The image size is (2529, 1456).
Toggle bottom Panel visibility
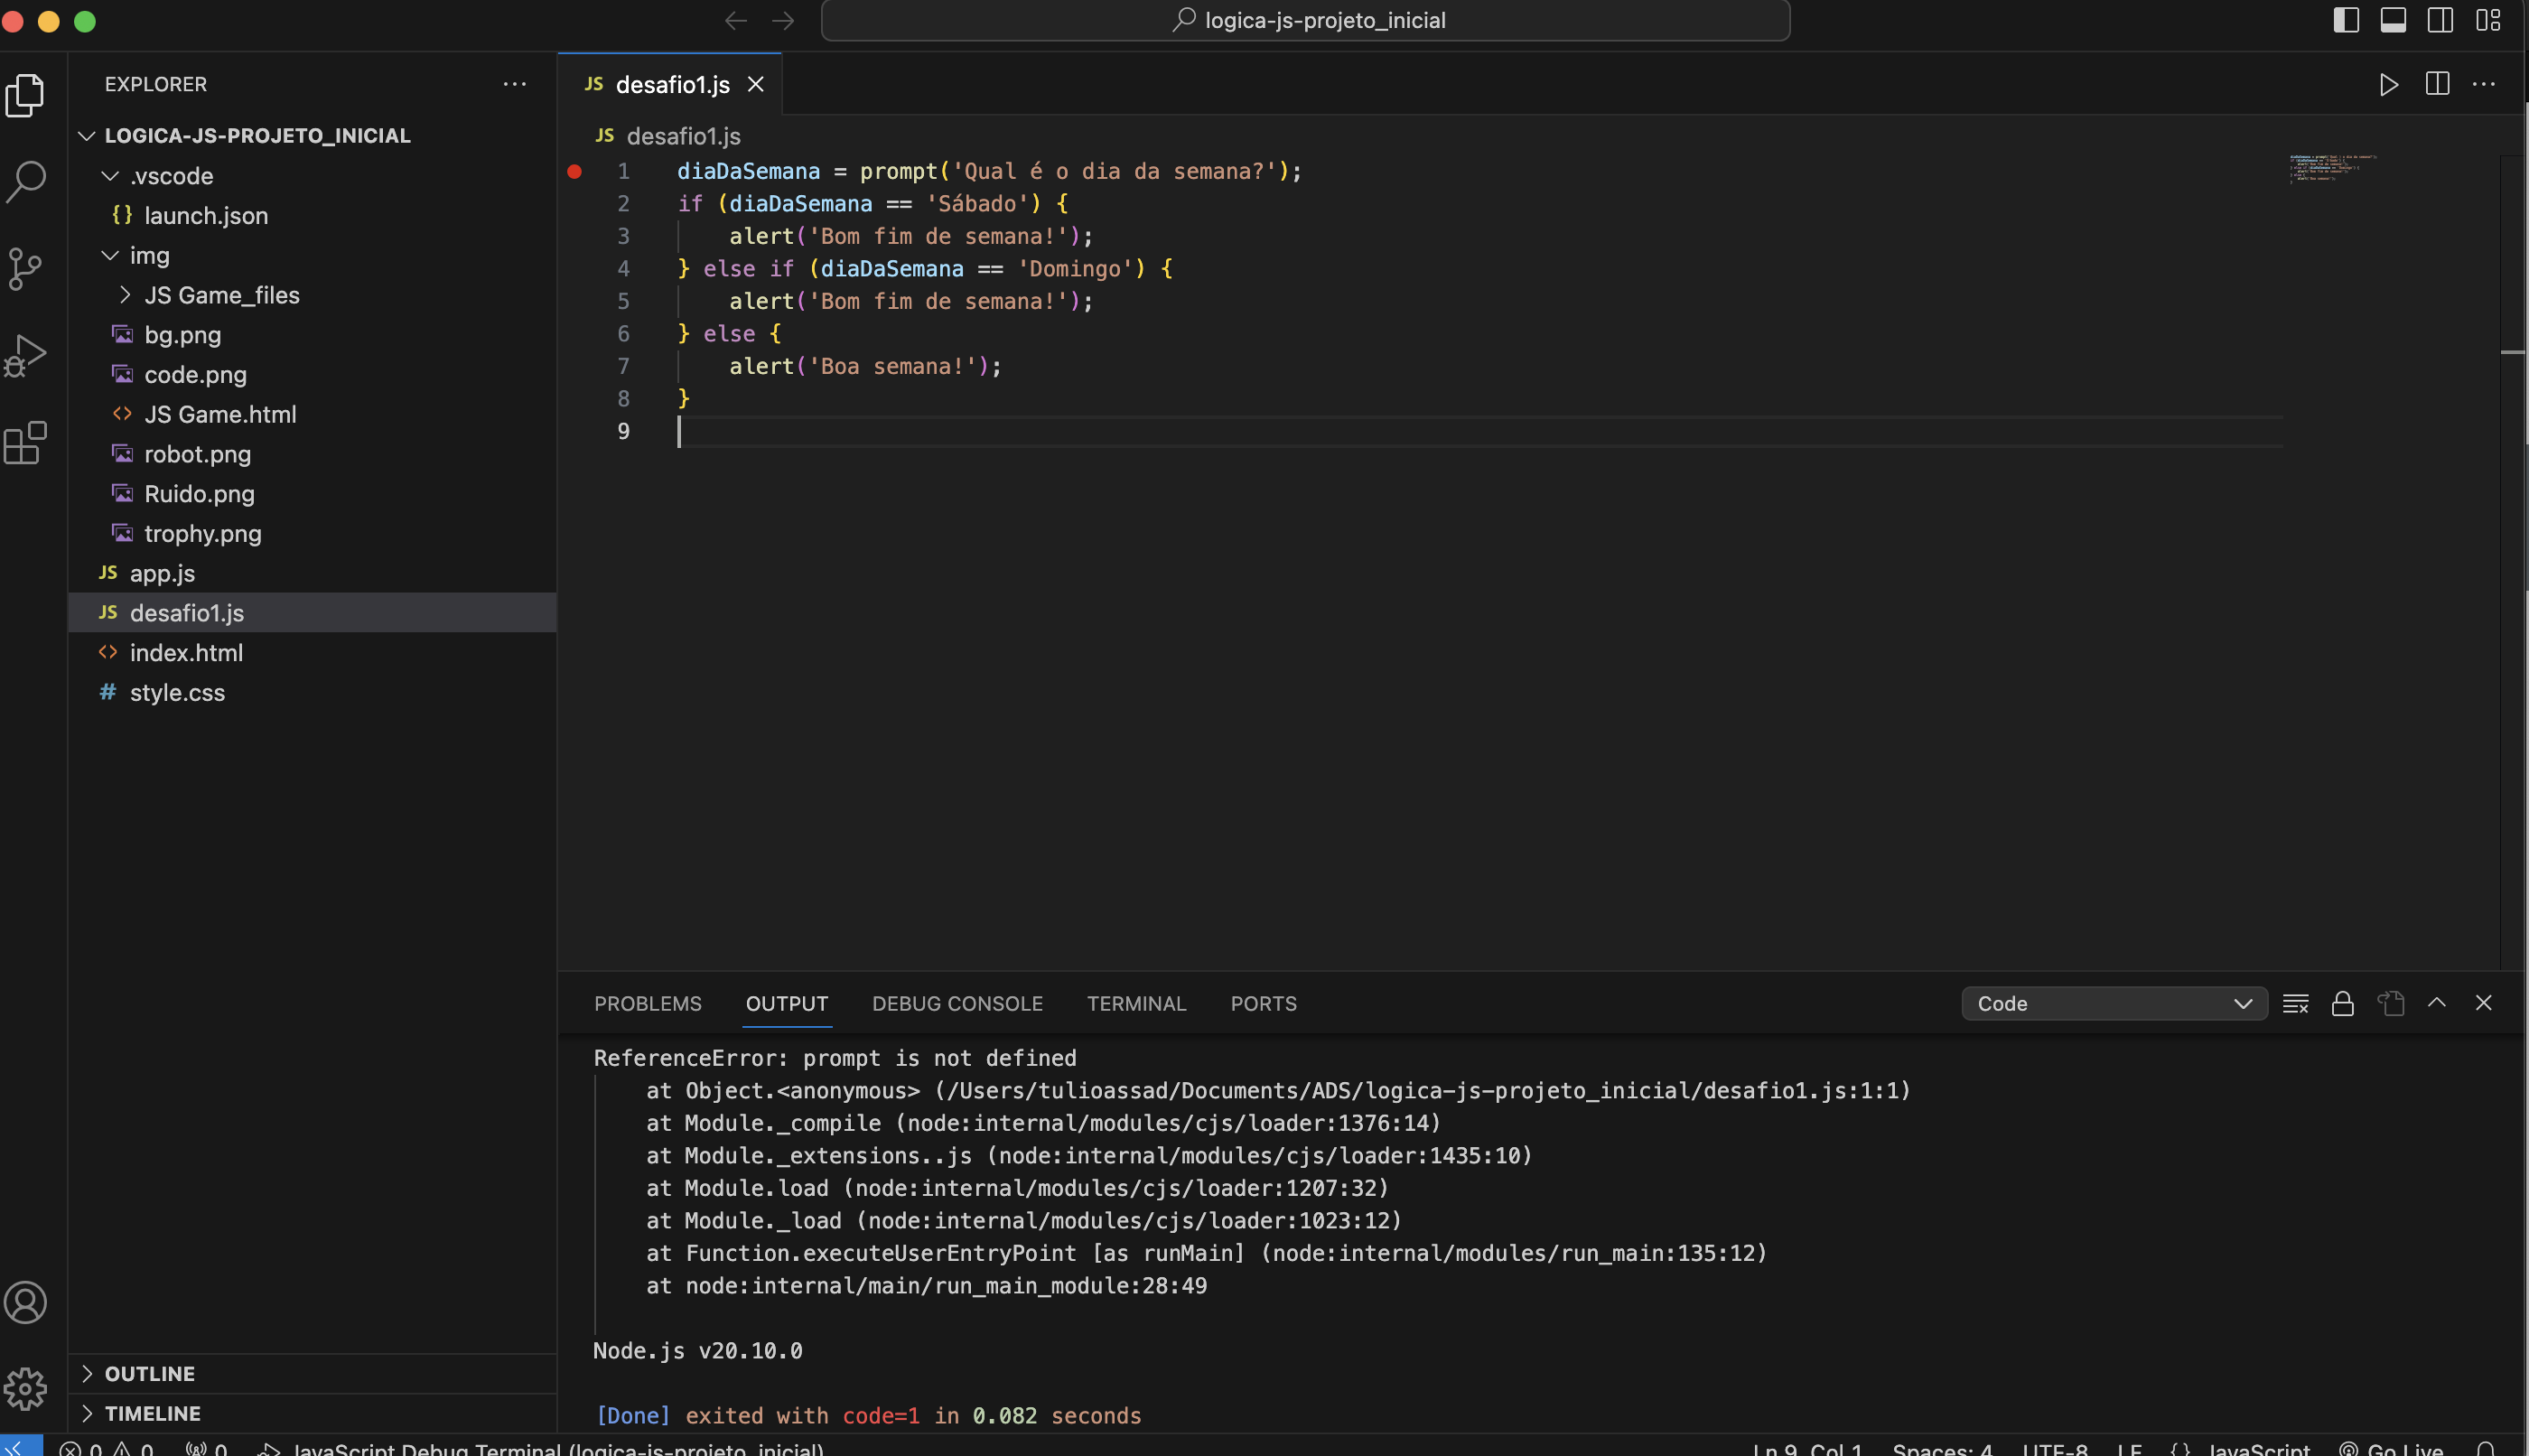(2393, 20)
